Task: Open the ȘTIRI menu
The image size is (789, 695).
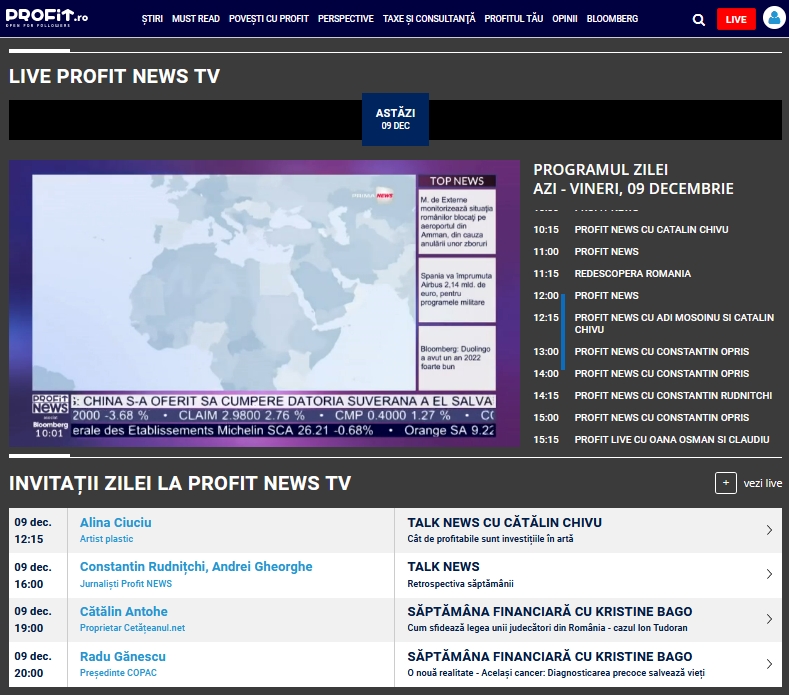Action: point(152,19)
